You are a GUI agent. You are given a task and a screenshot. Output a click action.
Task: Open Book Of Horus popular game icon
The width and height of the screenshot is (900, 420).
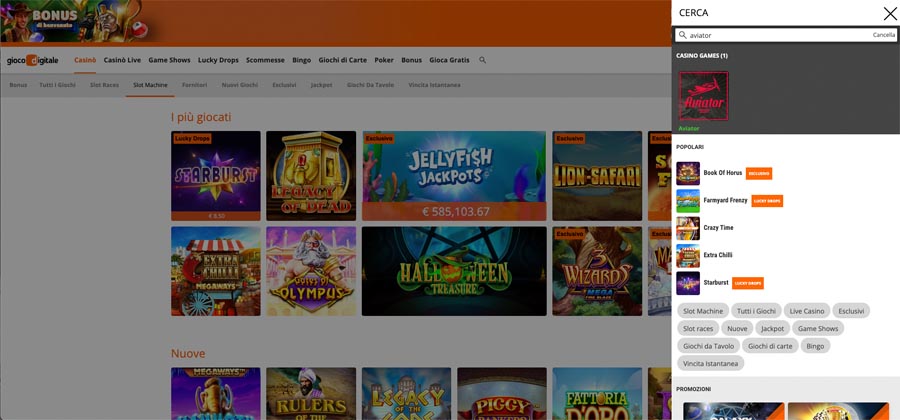(x=688, y=173)
